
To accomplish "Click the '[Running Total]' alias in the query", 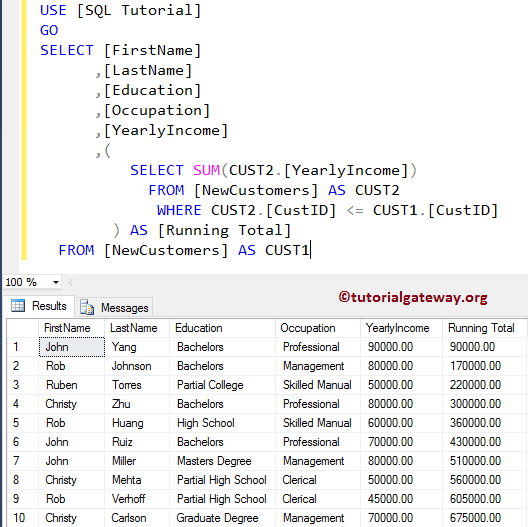I will click(224, 231).
